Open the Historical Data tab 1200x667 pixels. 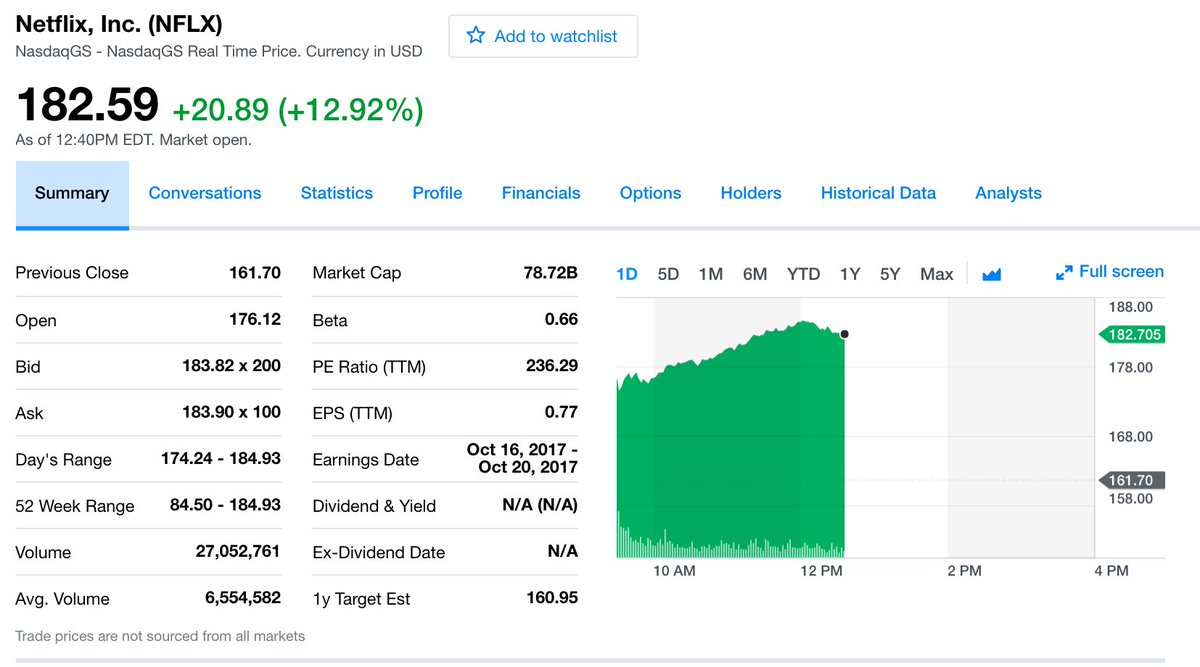pyautogui.click(x=878, y=194)
